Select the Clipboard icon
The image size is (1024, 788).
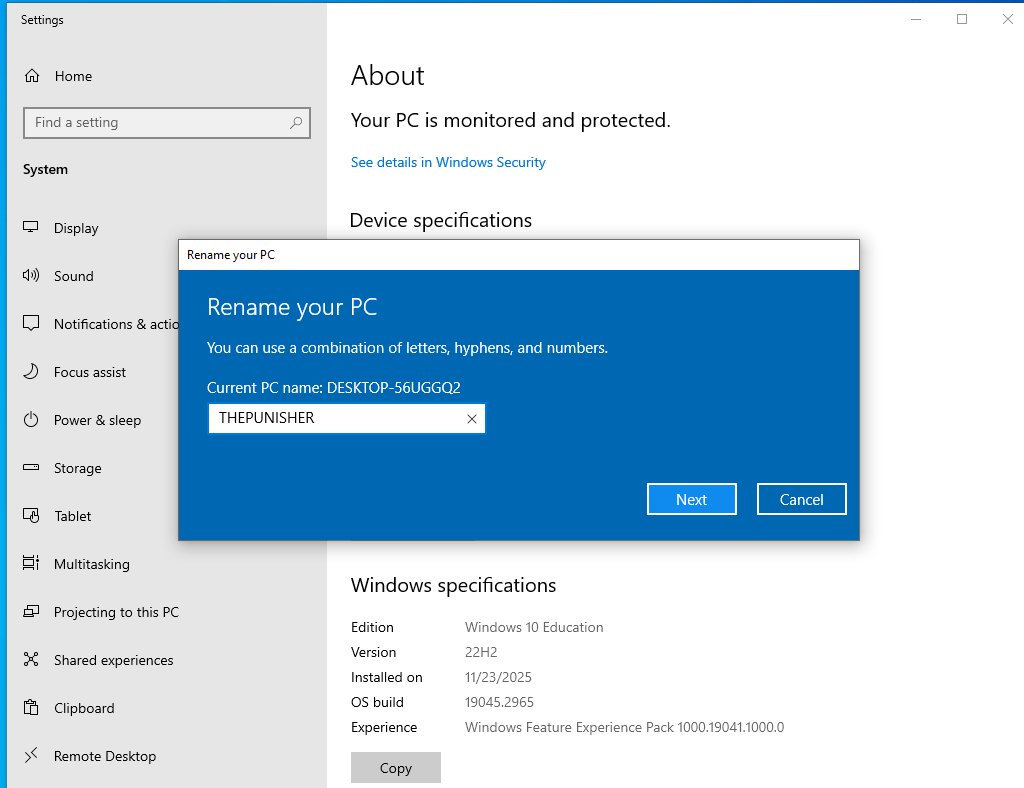click(31, 708)
